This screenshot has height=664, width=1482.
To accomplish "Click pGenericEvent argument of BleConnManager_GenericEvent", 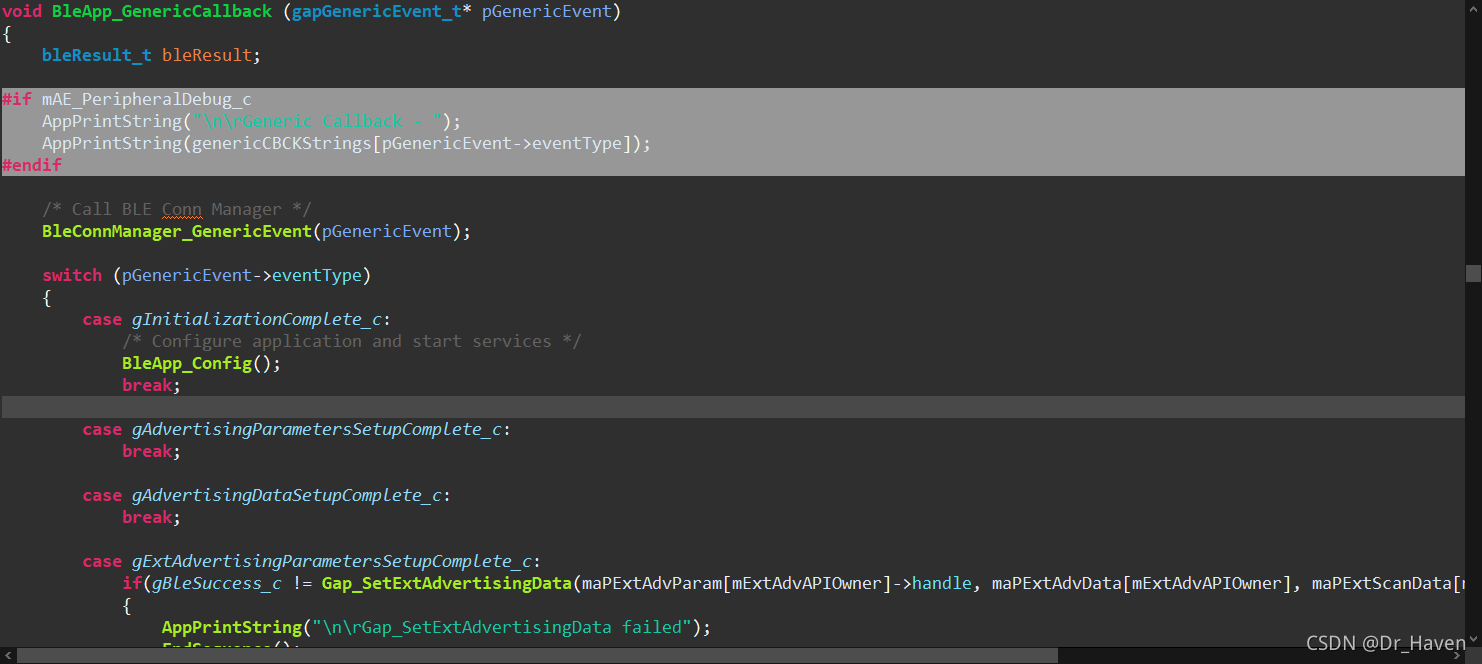I will [x=386, y=231].
